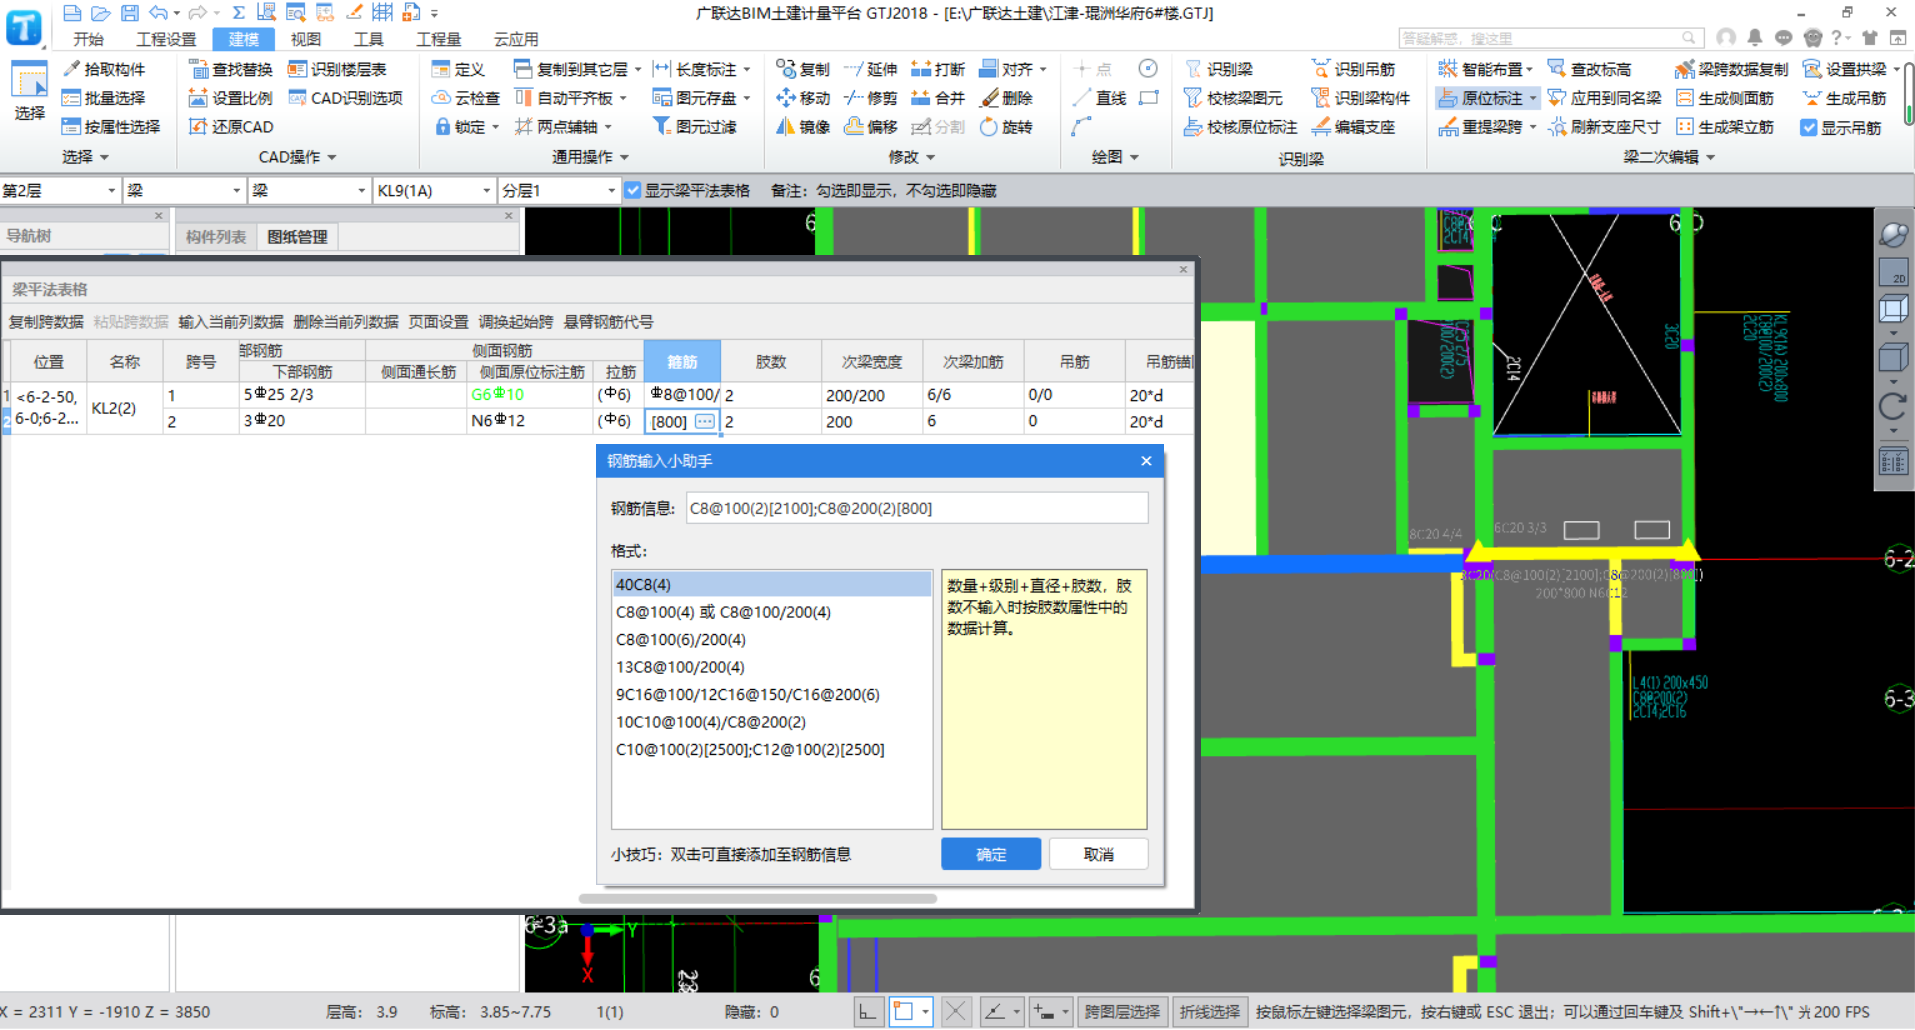Click the 编辑支座 edit support tool
The height and width of the screenshot is (1030, 1915).
[1353, 127]
